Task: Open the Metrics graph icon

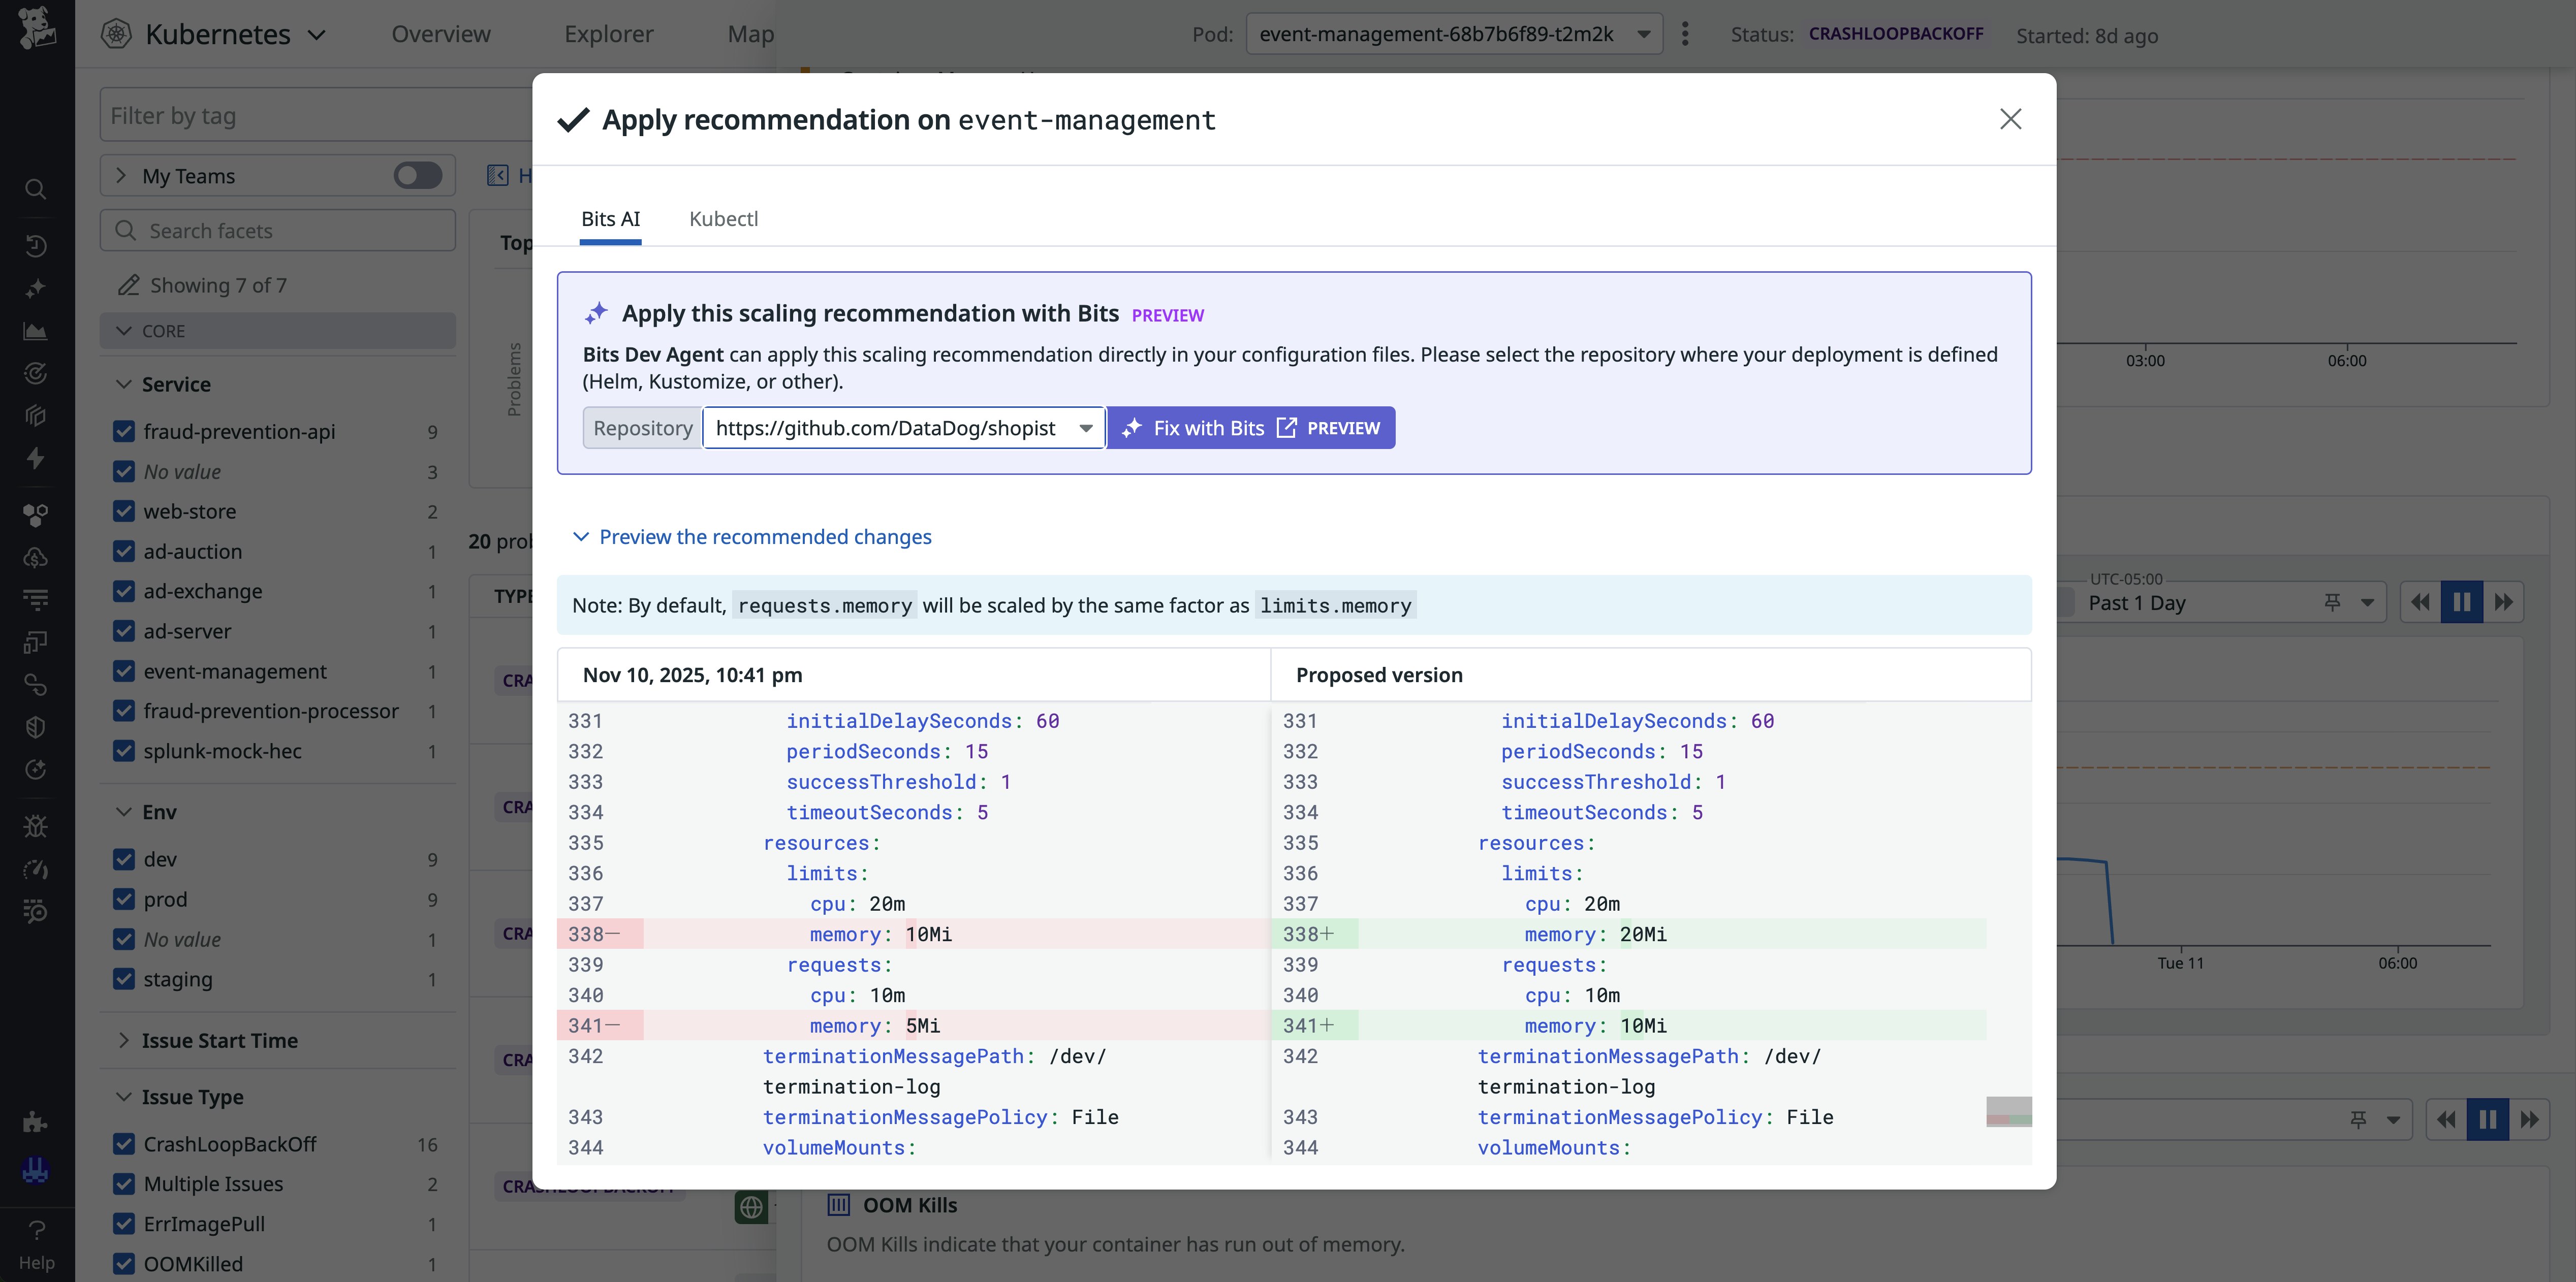Action: [35, 330]
